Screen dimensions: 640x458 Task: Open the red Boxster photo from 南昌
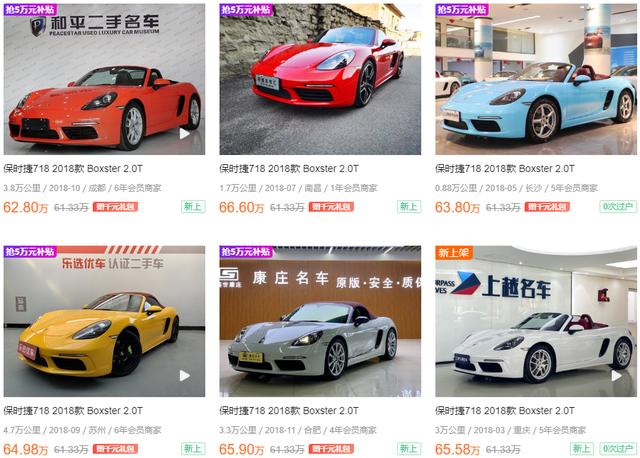(320, 79)
